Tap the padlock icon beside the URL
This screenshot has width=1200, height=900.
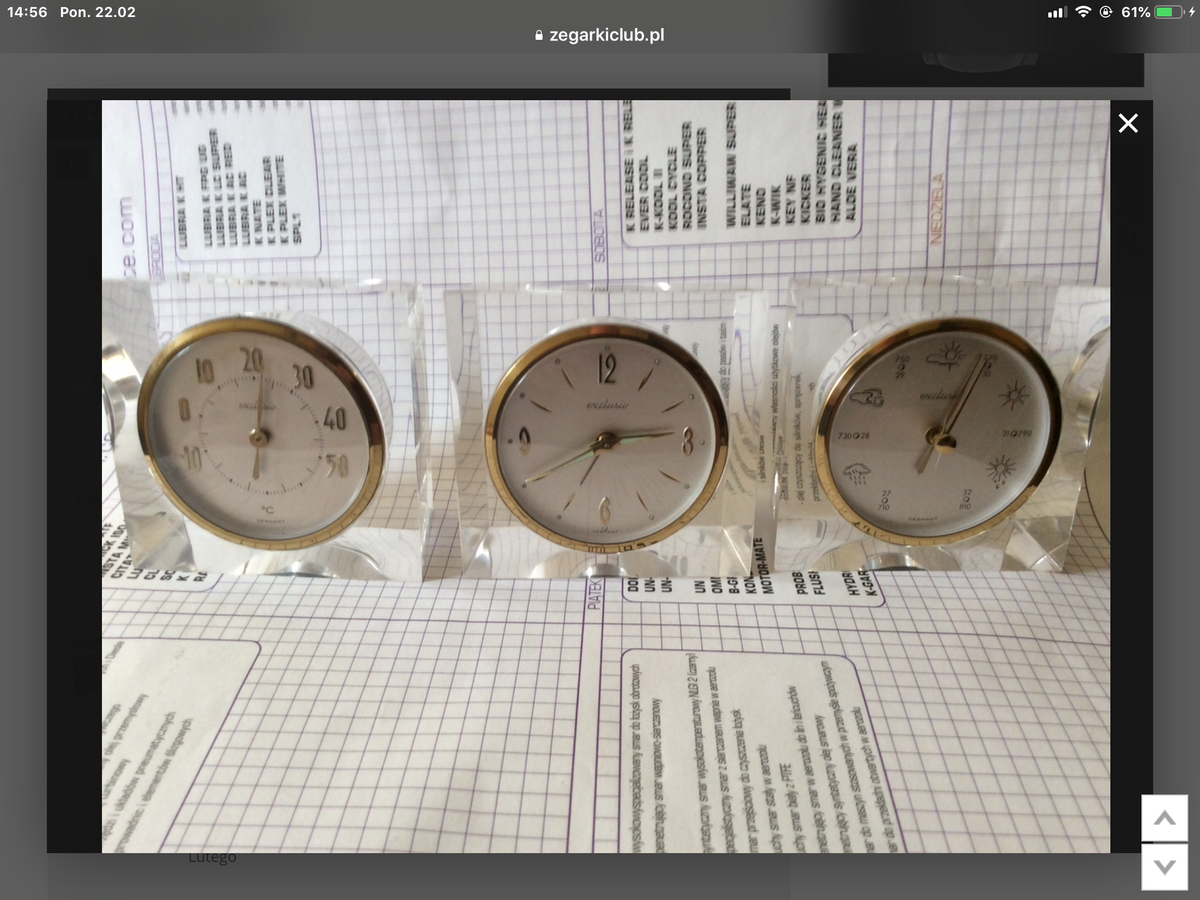(540, 35)
